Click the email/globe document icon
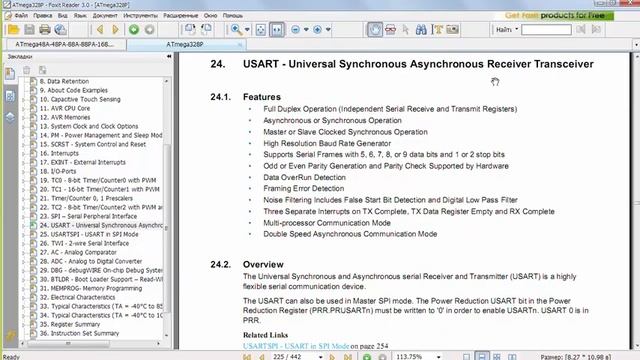This screenshot has height=360, width=640. coord(60,29)
